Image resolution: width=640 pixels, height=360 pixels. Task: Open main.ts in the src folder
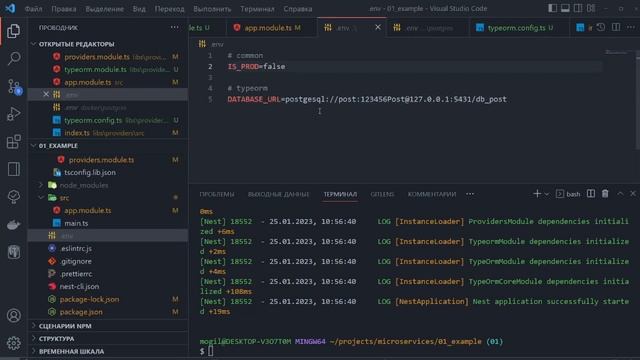pos(108,223)
